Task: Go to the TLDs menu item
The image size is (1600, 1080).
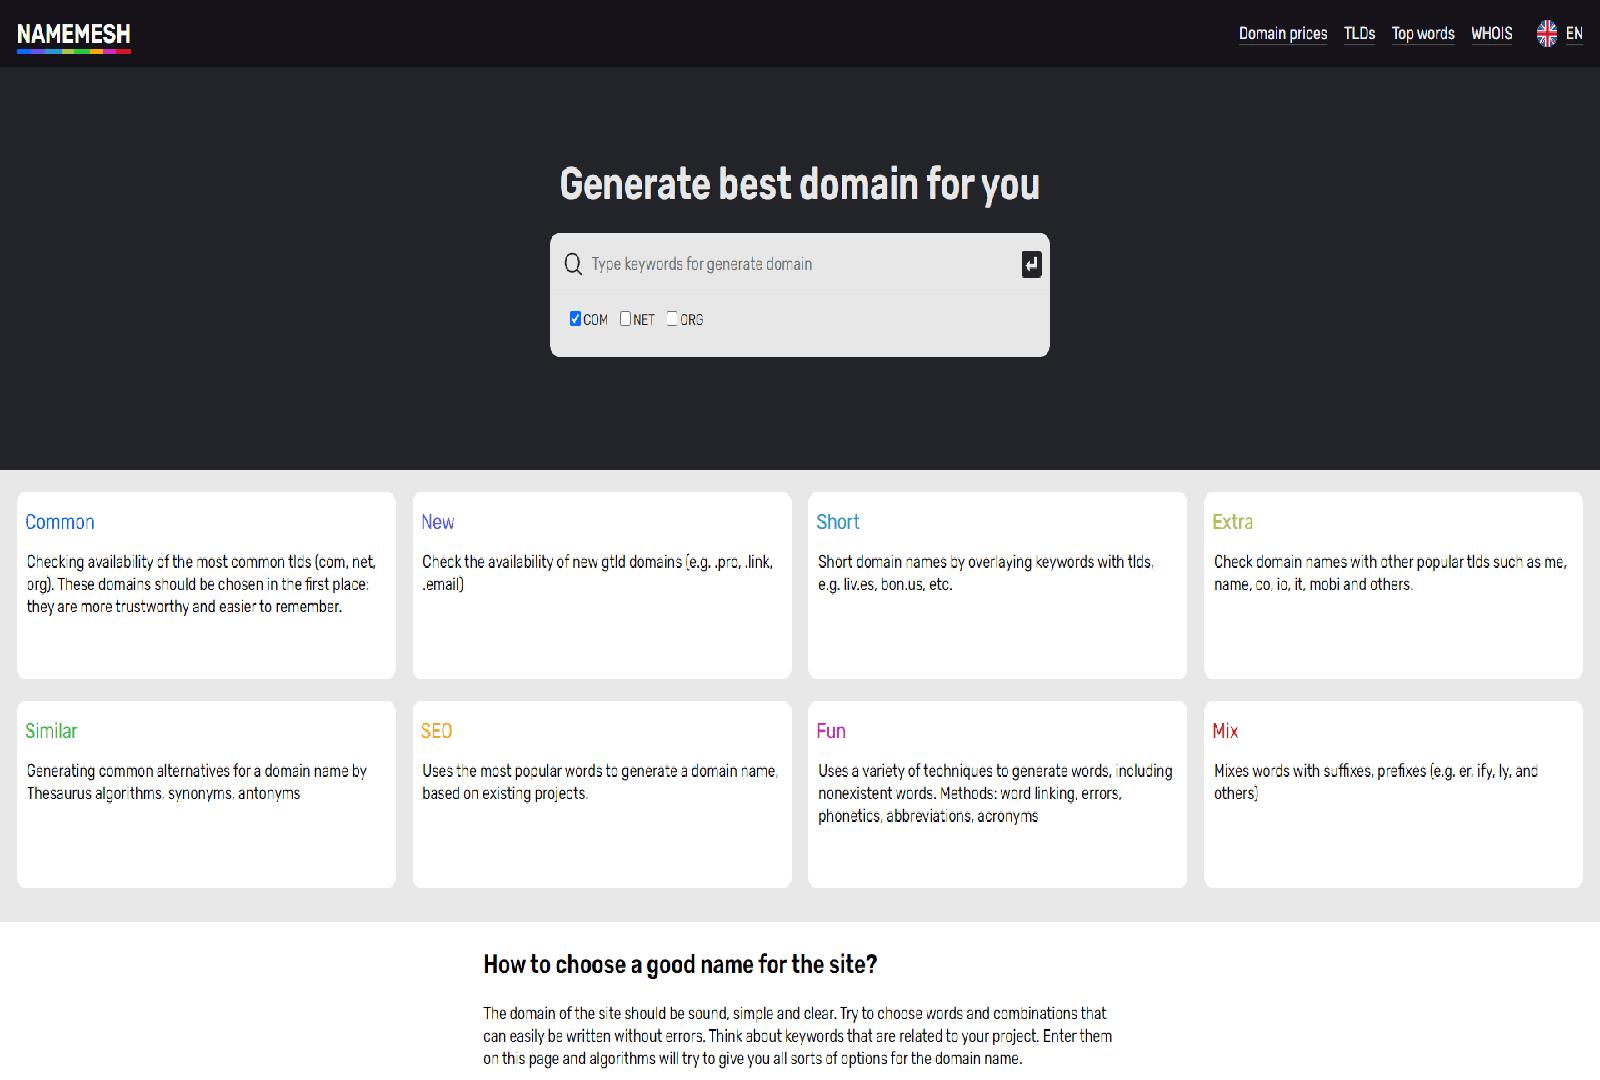Action: coord(1359,34)
